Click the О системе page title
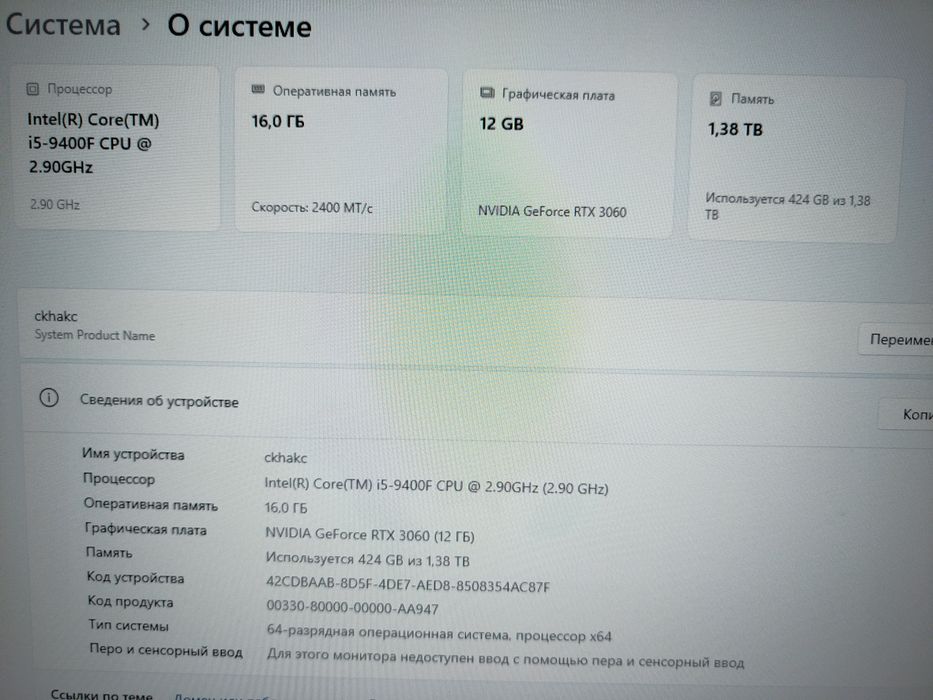The height and width of the screenshot is (700, 933). (x=239, y=26)
